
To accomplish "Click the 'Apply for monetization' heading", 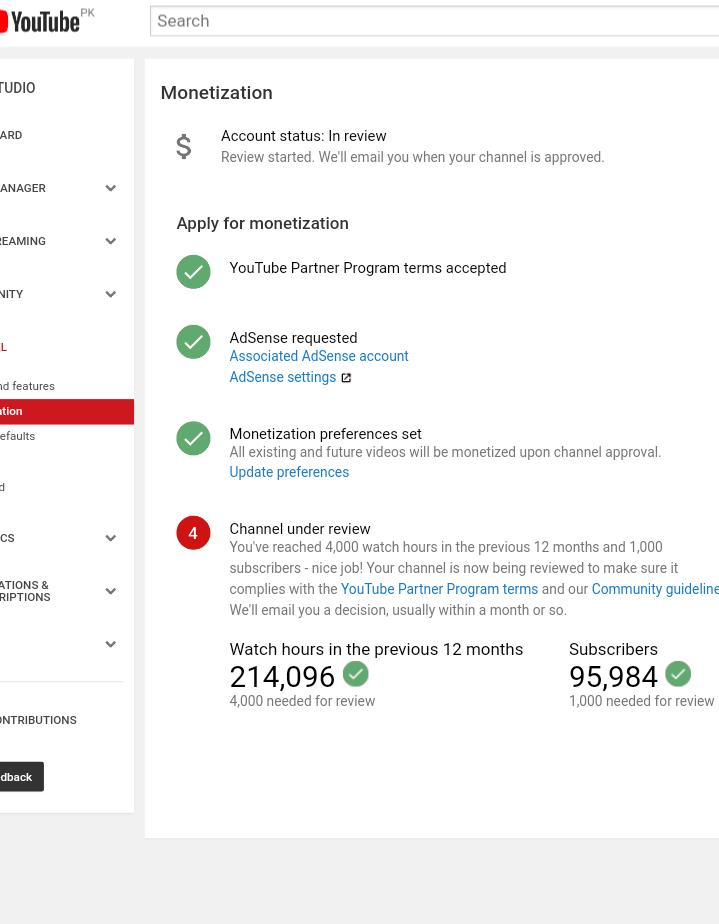I will (262, 223).
